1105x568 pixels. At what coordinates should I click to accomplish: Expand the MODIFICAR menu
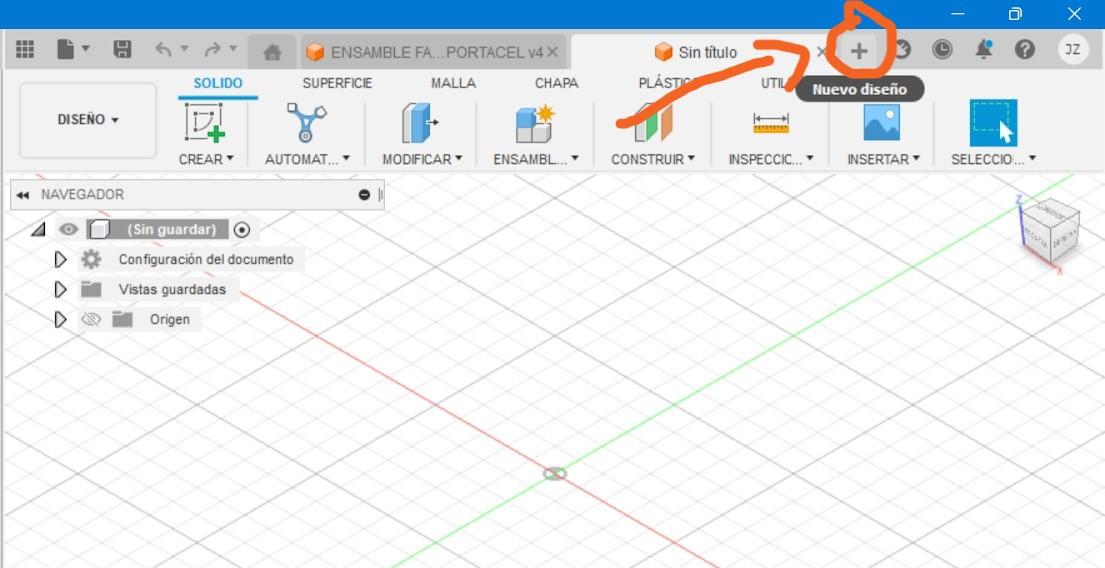coord(422,159)
